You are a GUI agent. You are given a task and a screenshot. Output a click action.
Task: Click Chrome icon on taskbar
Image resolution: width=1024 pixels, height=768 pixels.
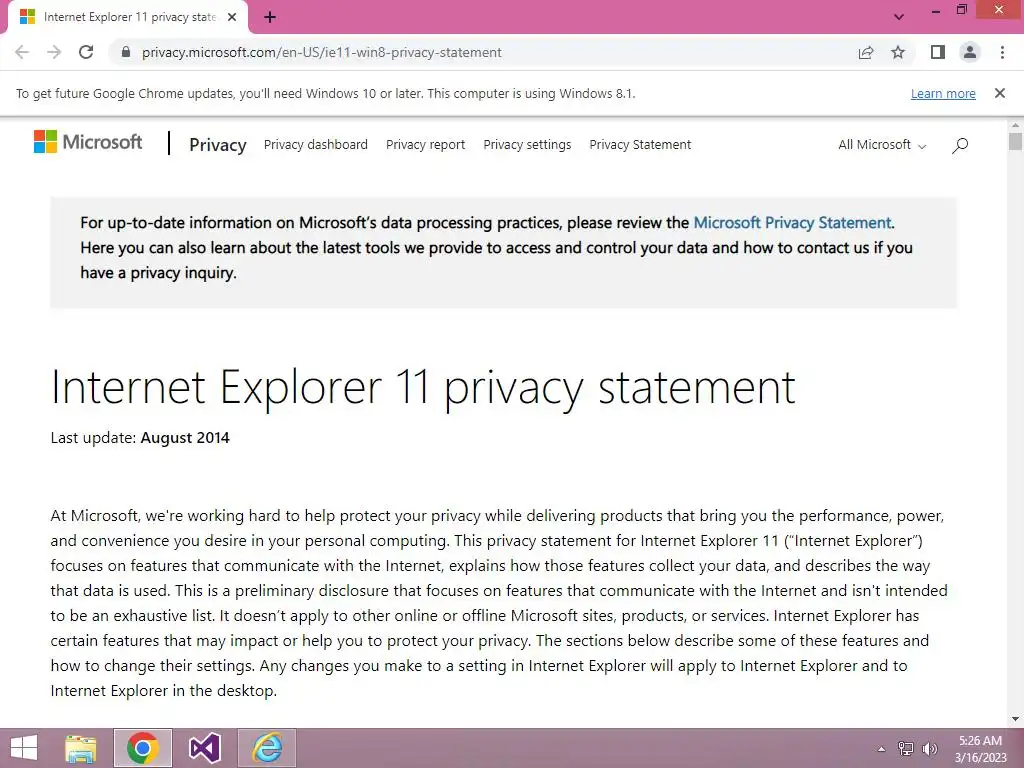[x=142, y=748]
